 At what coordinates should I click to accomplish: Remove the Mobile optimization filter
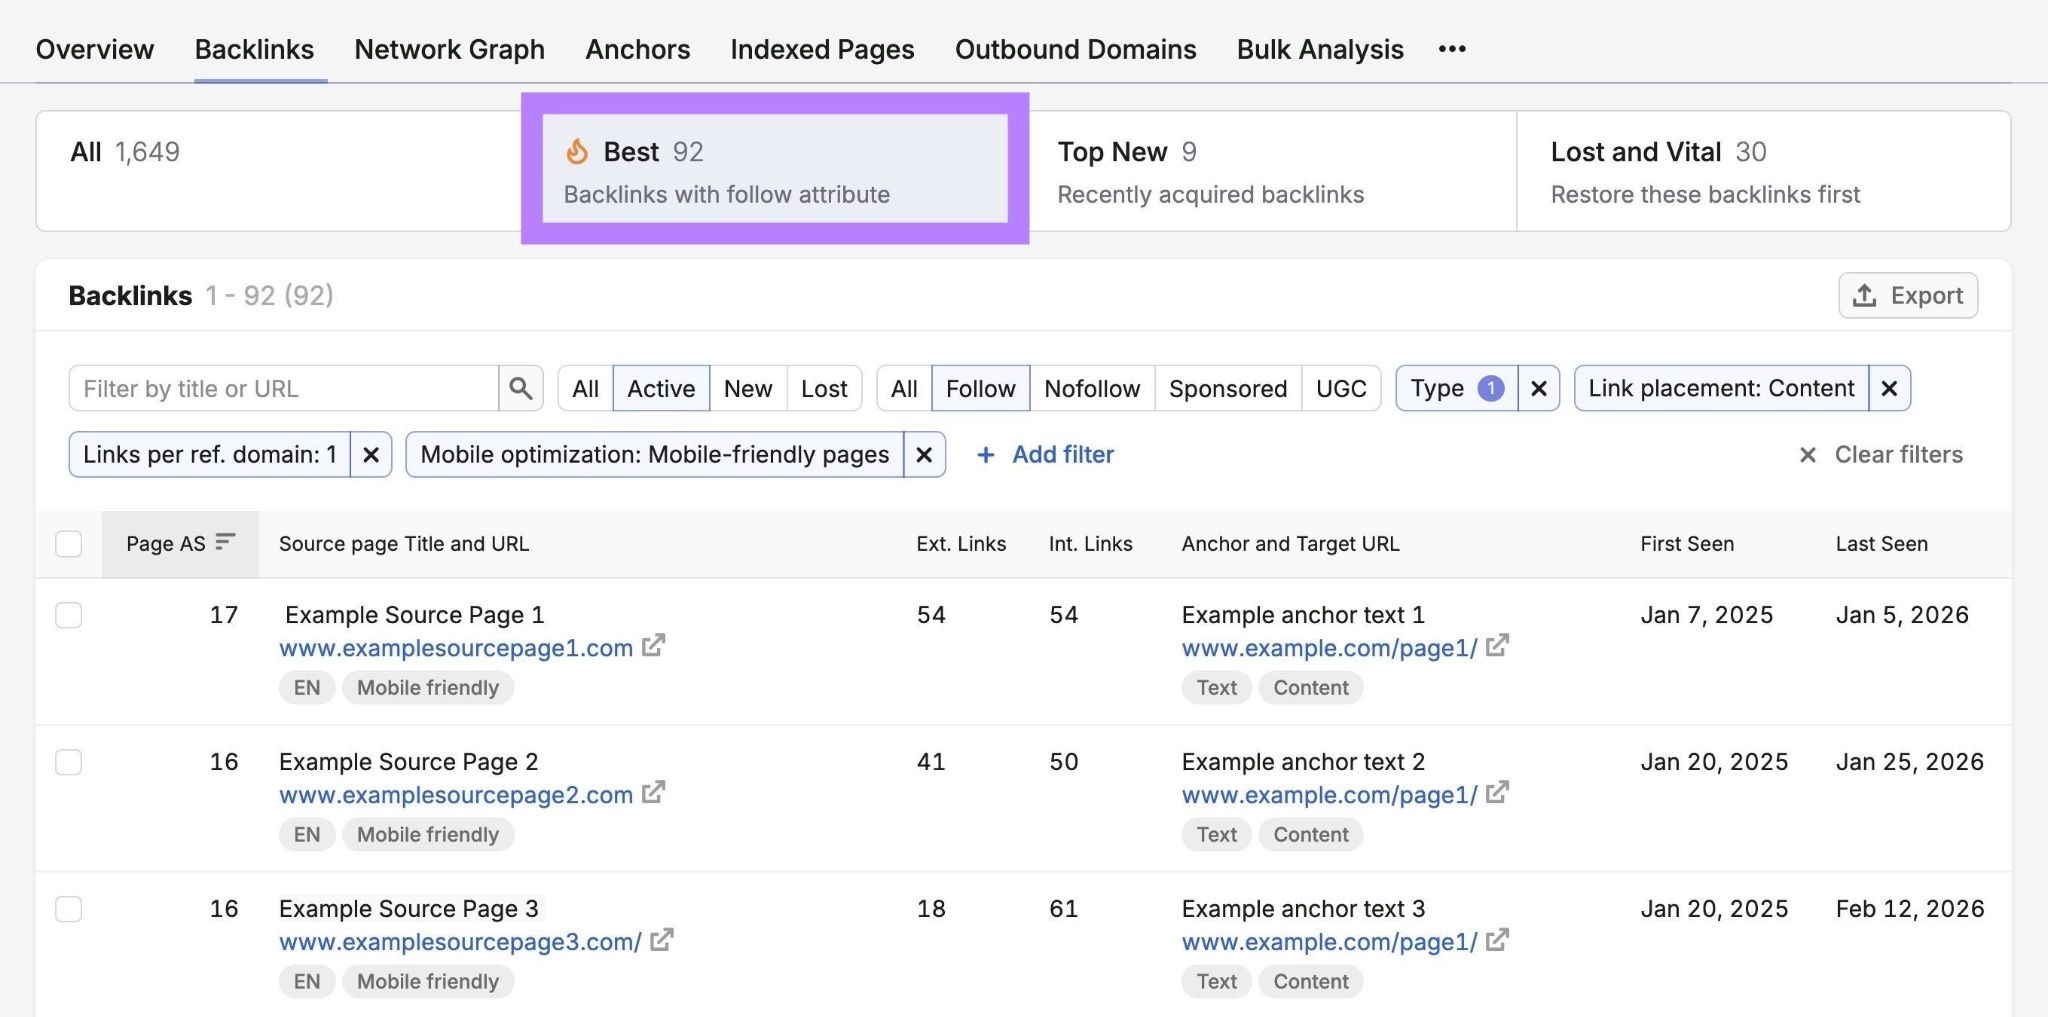(x=924, y=455)
